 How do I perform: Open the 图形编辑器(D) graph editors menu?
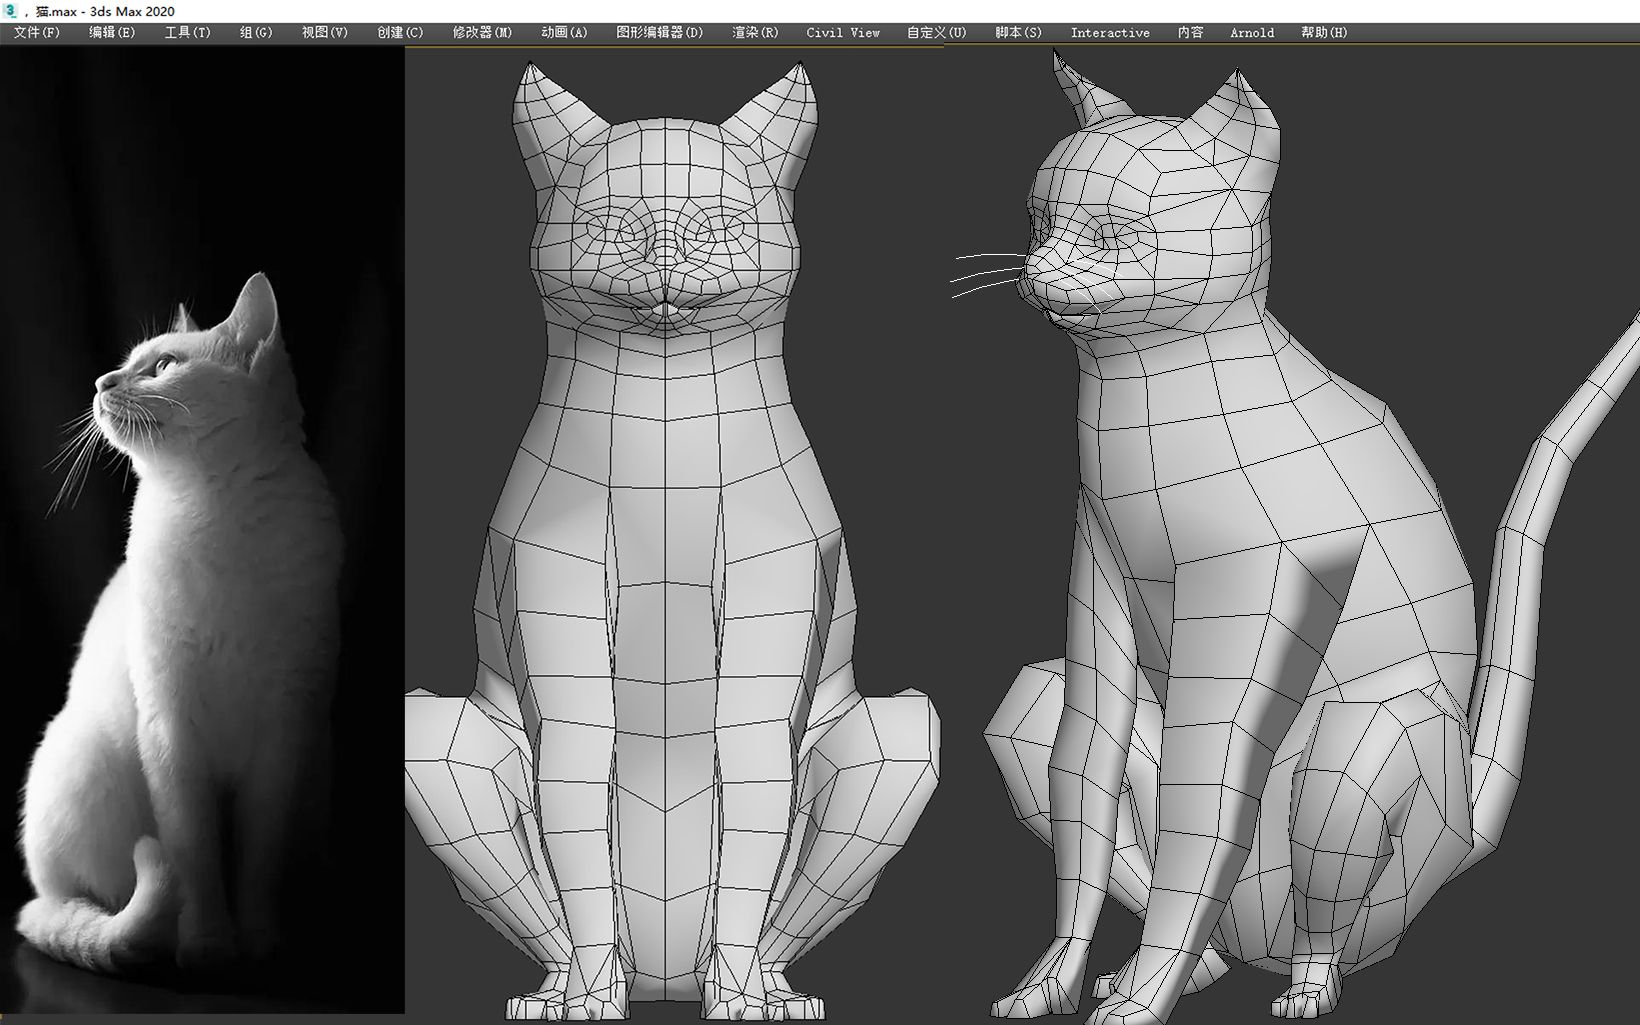659,32
